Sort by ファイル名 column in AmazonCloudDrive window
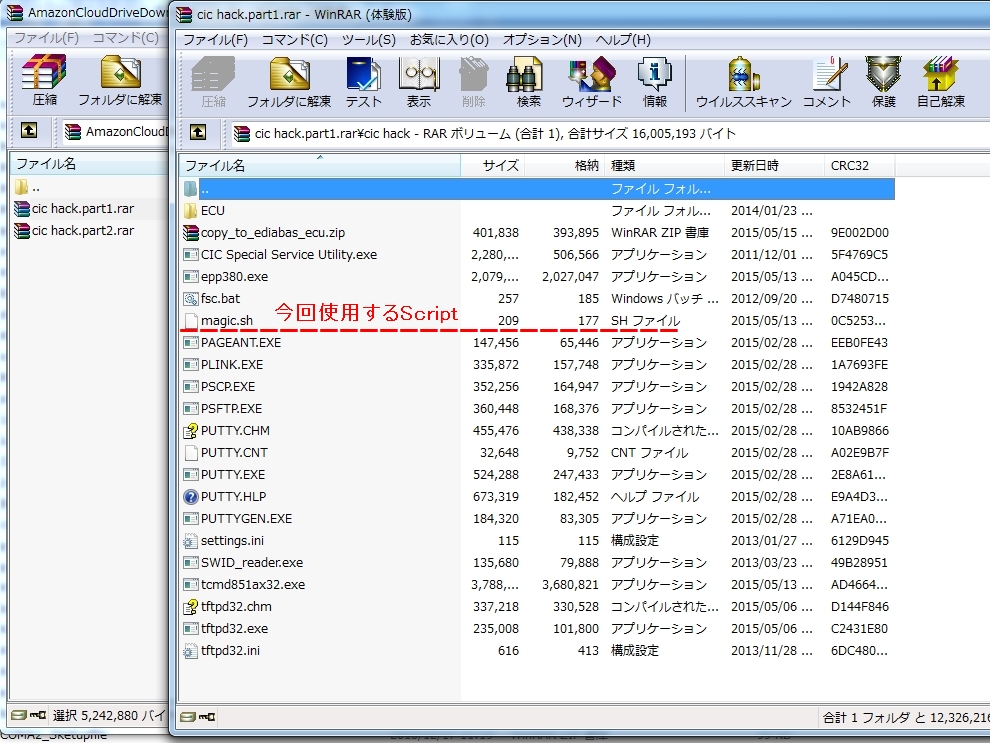990x743 pixels. point(88,164)
